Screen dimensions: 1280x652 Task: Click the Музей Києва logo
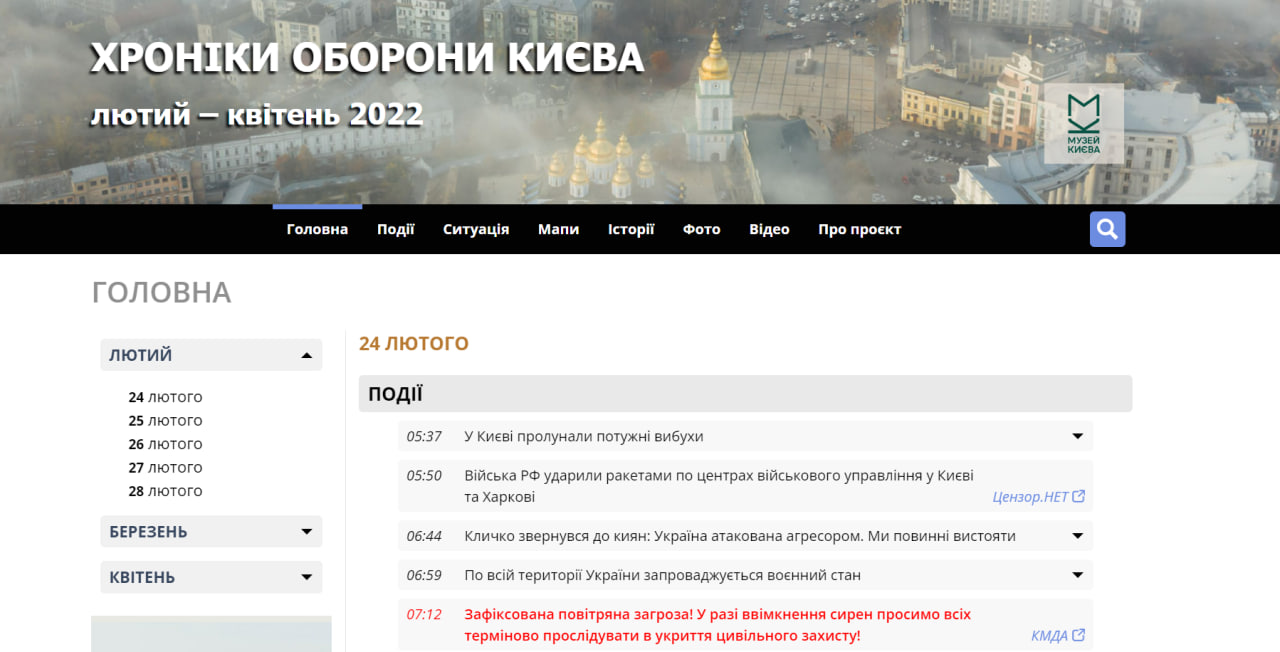pyautogui.click(x=1083, y=123)
